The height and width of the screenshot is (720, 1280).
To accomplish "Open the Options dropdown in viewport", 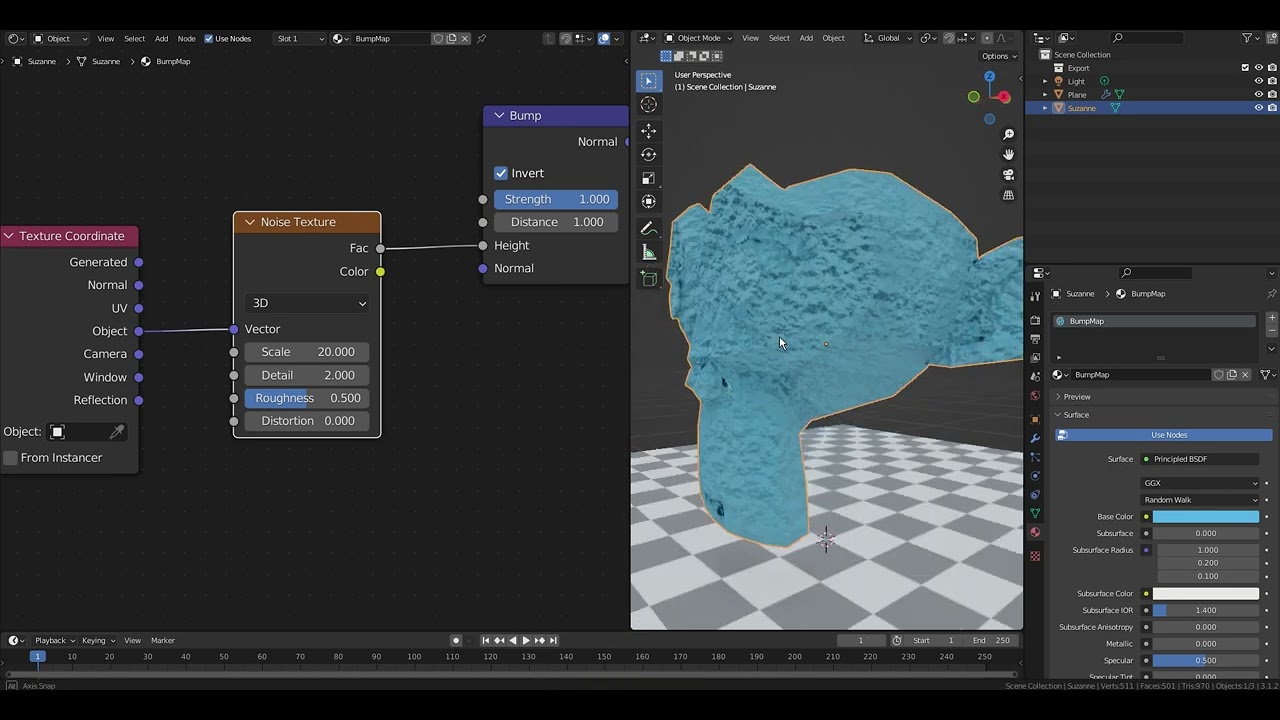I will point(998,56).
